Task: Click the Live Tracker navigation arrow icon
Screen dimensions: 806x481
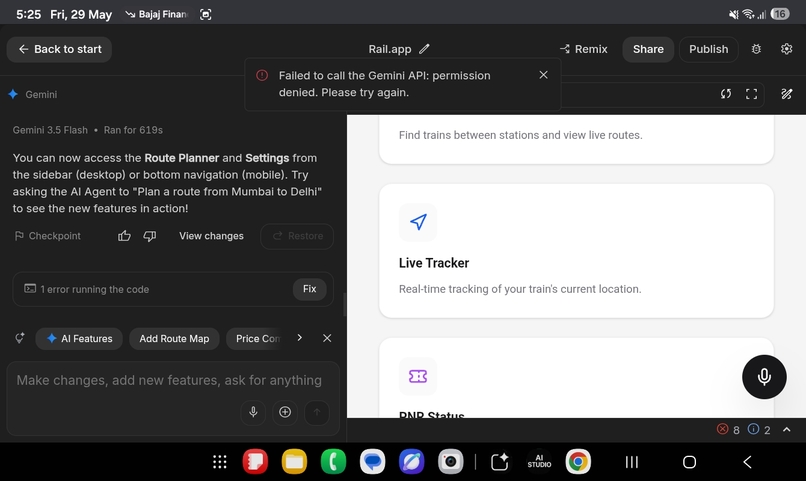Action: pos(418,222)
